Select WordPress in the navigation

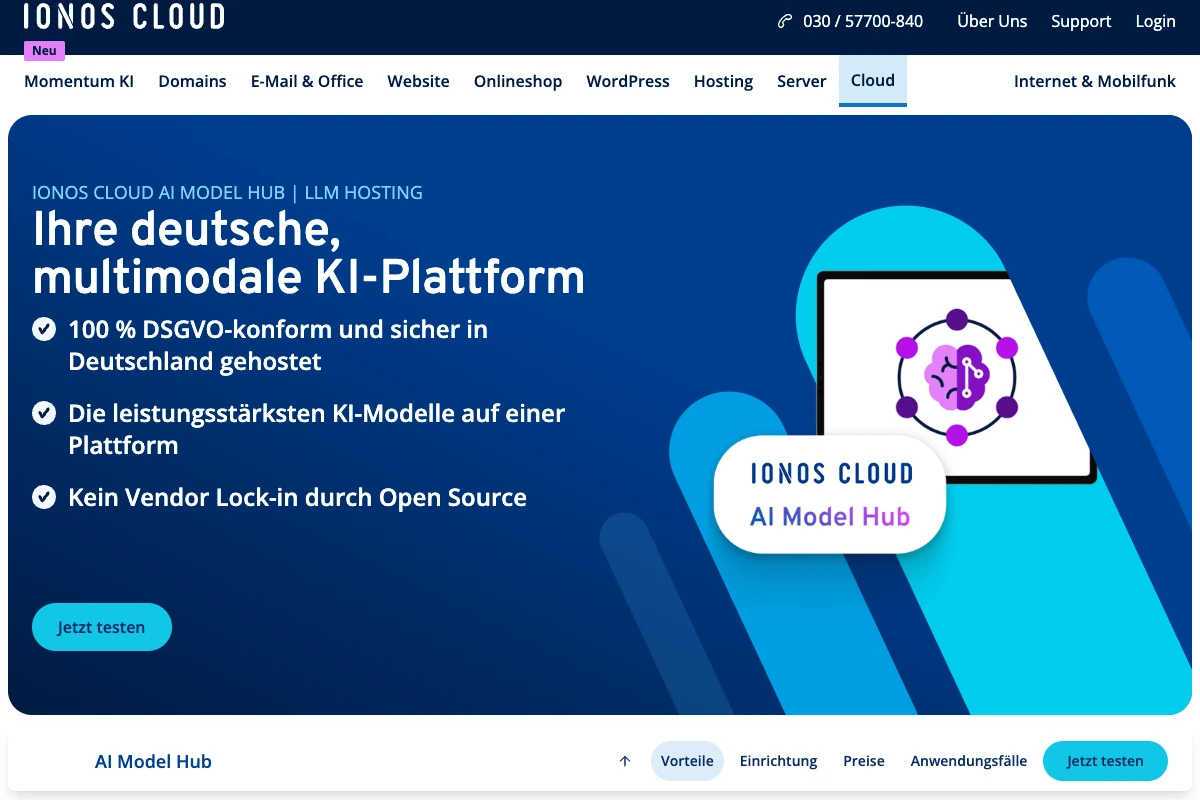[x=628, y=81]
